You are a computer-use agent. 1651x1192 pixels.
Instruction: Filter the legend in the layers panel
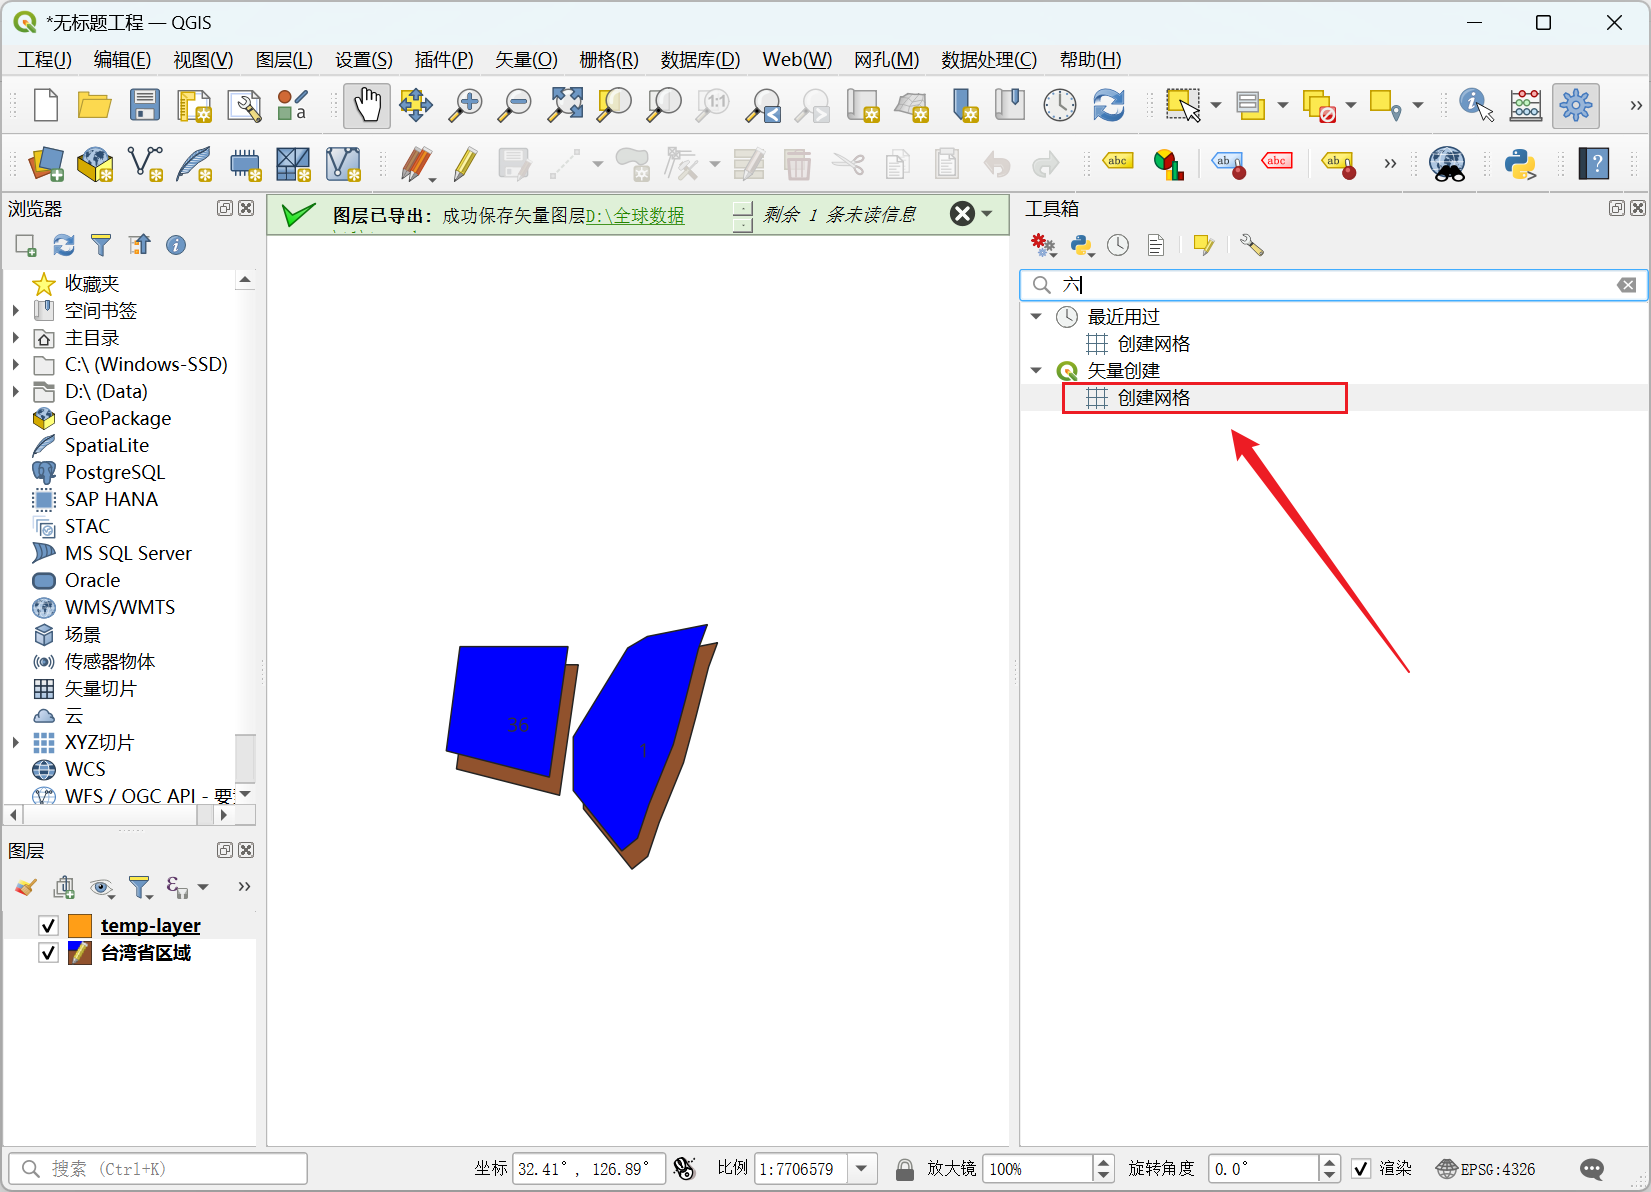click(140, 887)
